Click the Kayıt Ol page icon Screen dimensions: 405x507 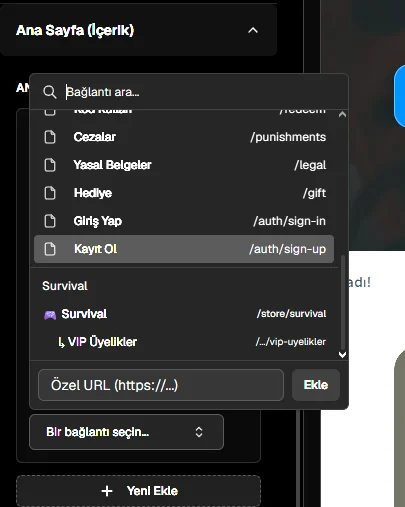tap(50, 249)
